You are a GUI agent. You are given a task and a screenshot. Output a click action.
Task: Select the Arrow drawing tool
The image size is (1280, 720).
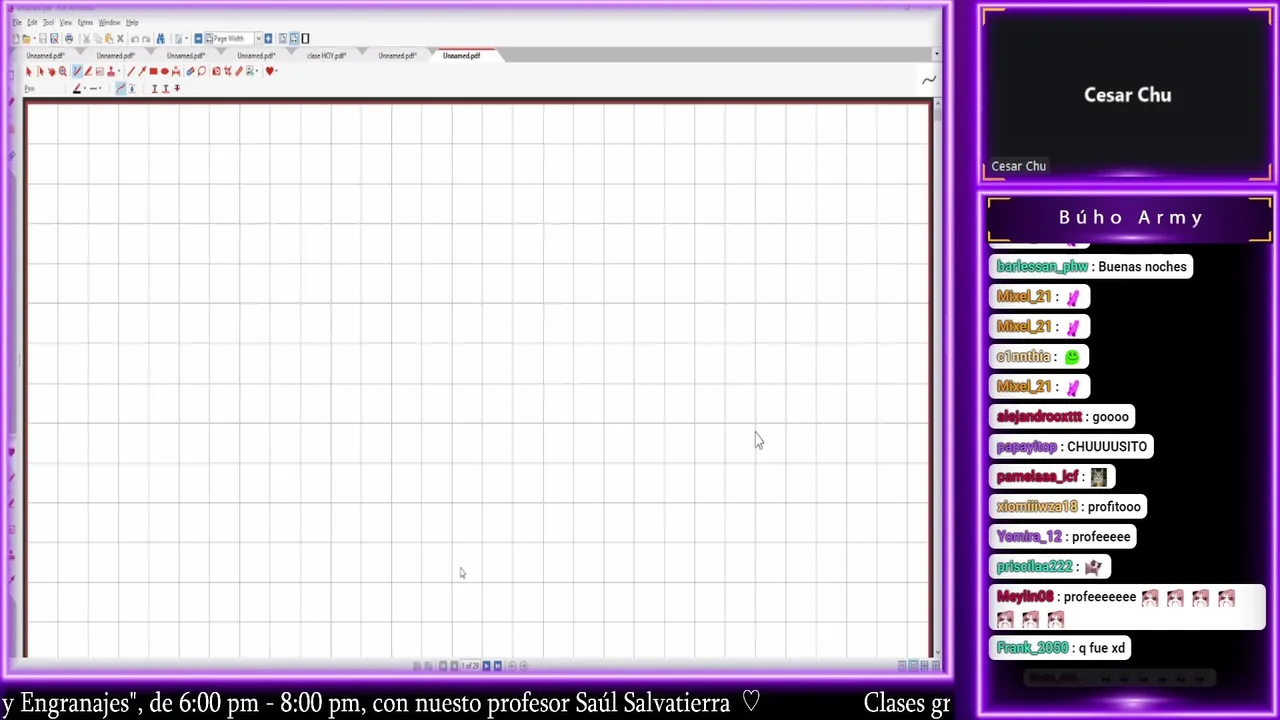pyautogui.click(x=142, y=71)
